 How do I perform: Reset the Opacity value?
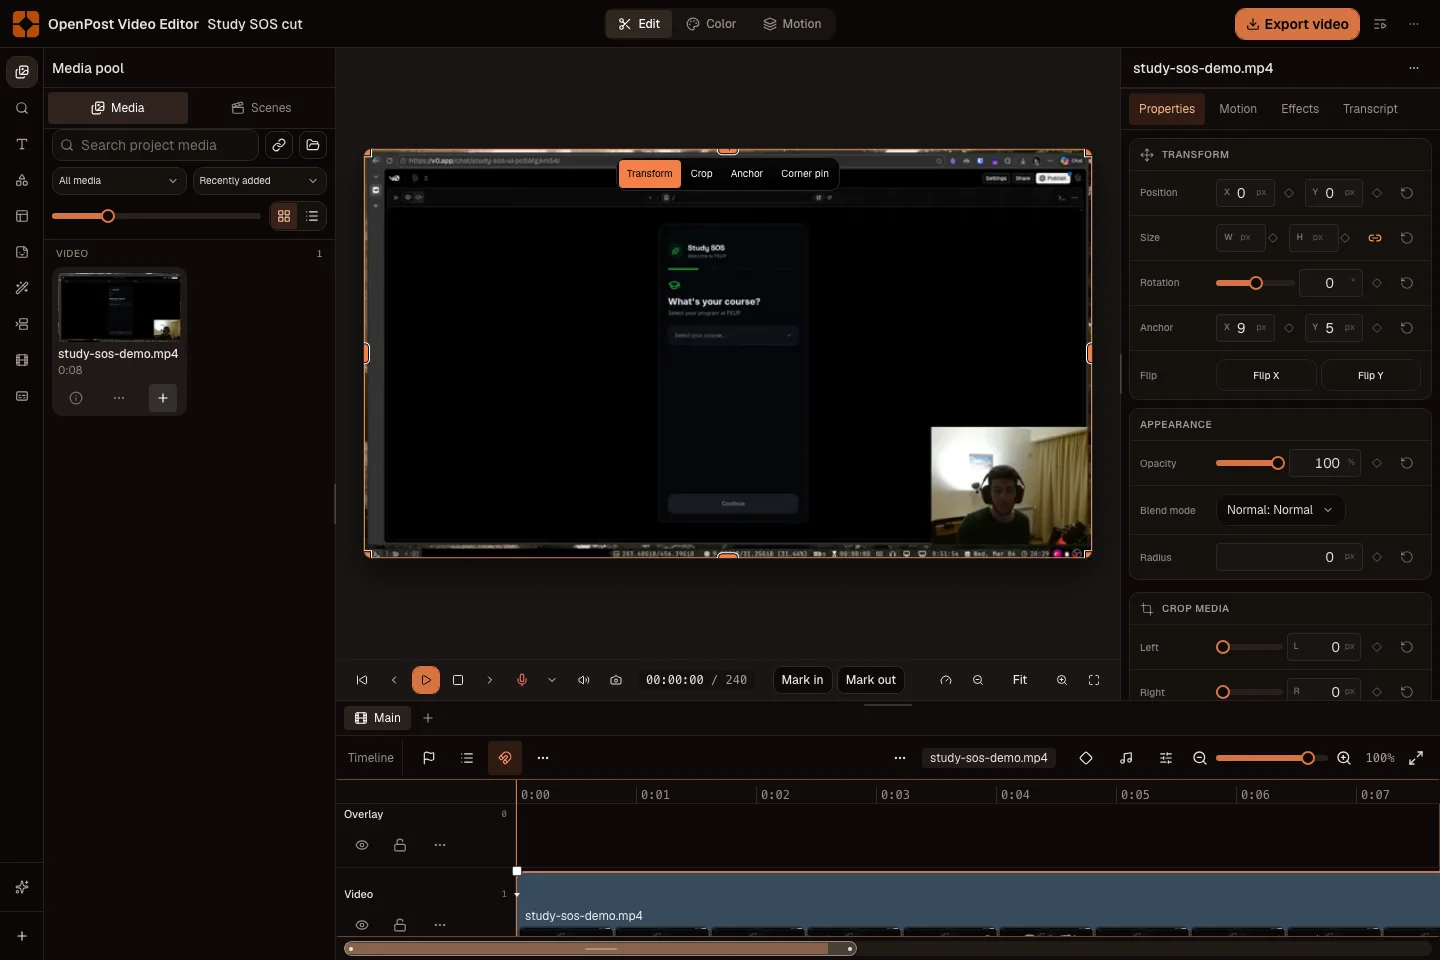(x=1407, y=463)
